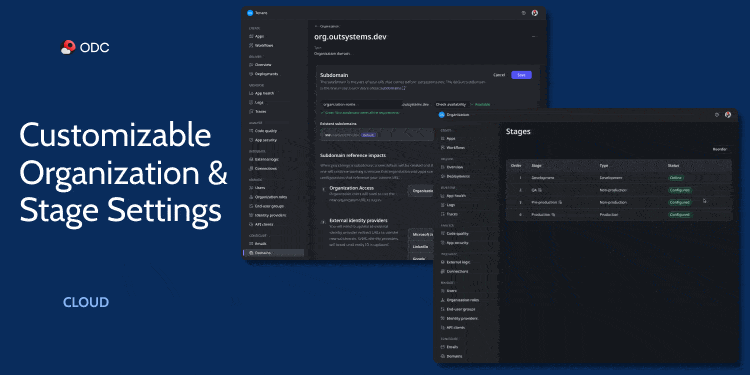This screenshot has height=375, width=750.
Task: Click the Workflows icon in Tenant window sidebar
Action: (x=251, y=45)
